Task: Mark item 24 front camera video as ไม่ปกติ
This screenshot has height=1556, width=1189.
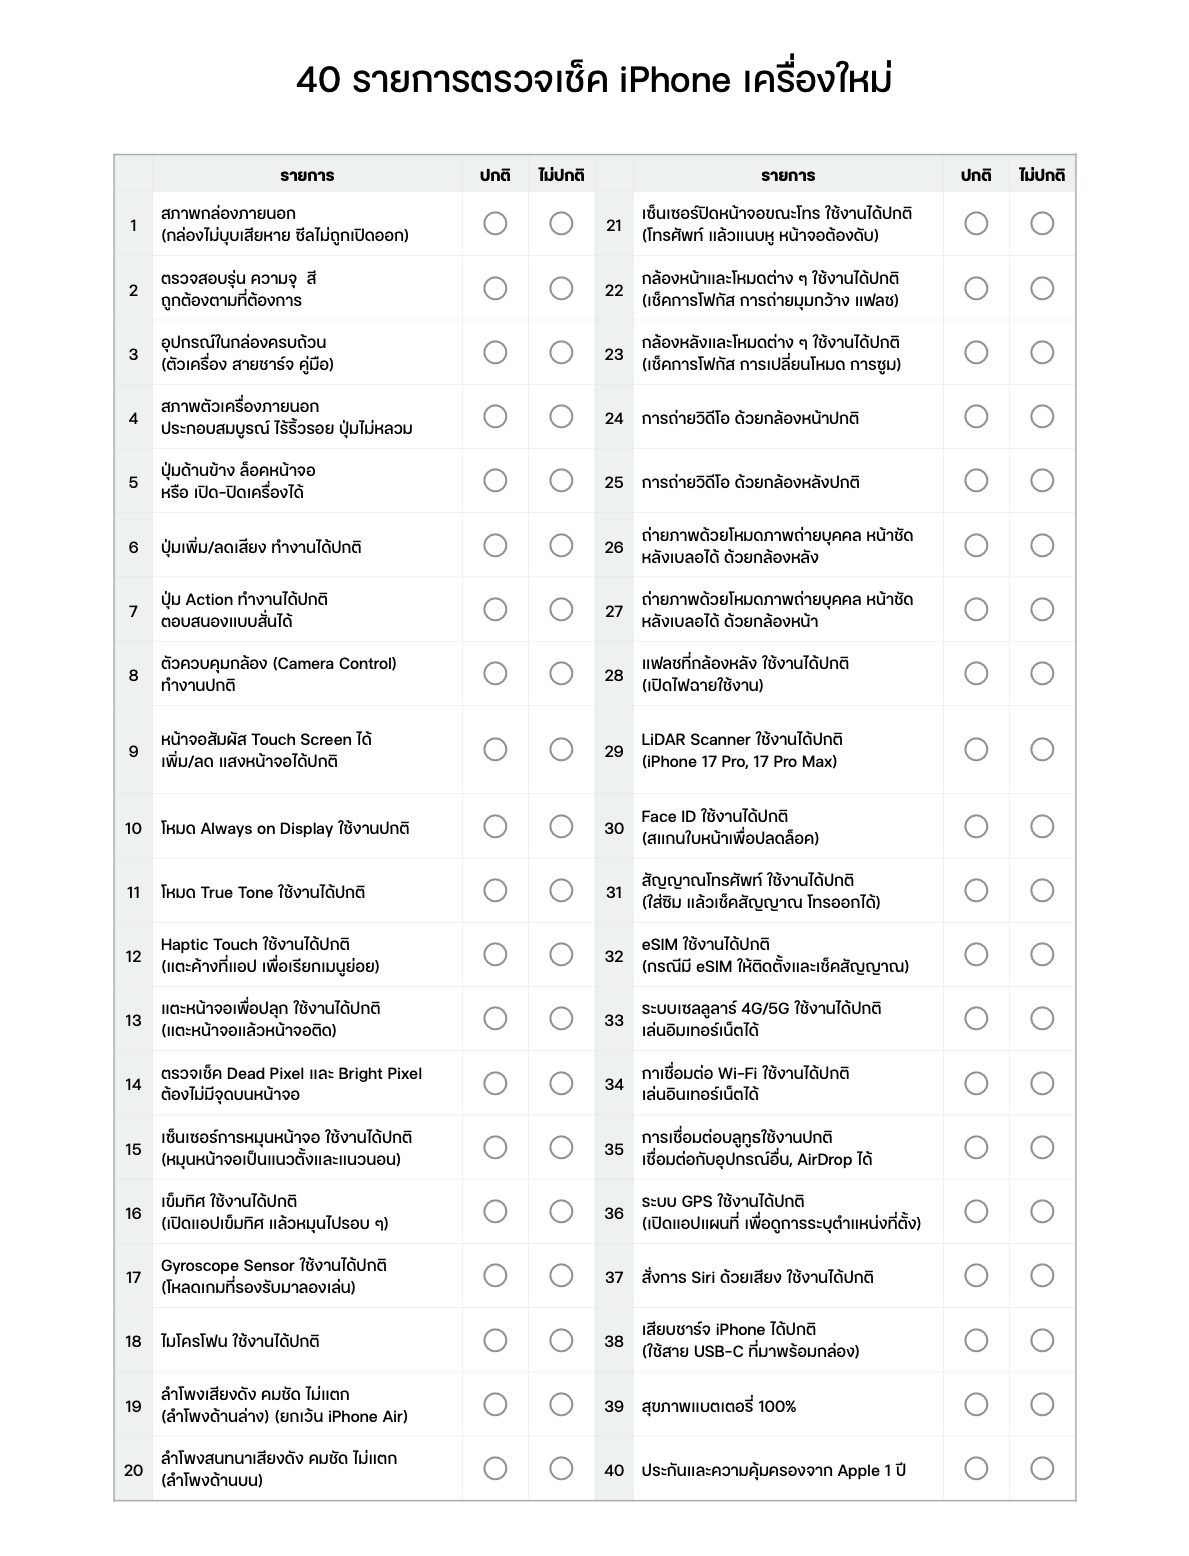Action: pyautogui.click(x=1042, y=416)
